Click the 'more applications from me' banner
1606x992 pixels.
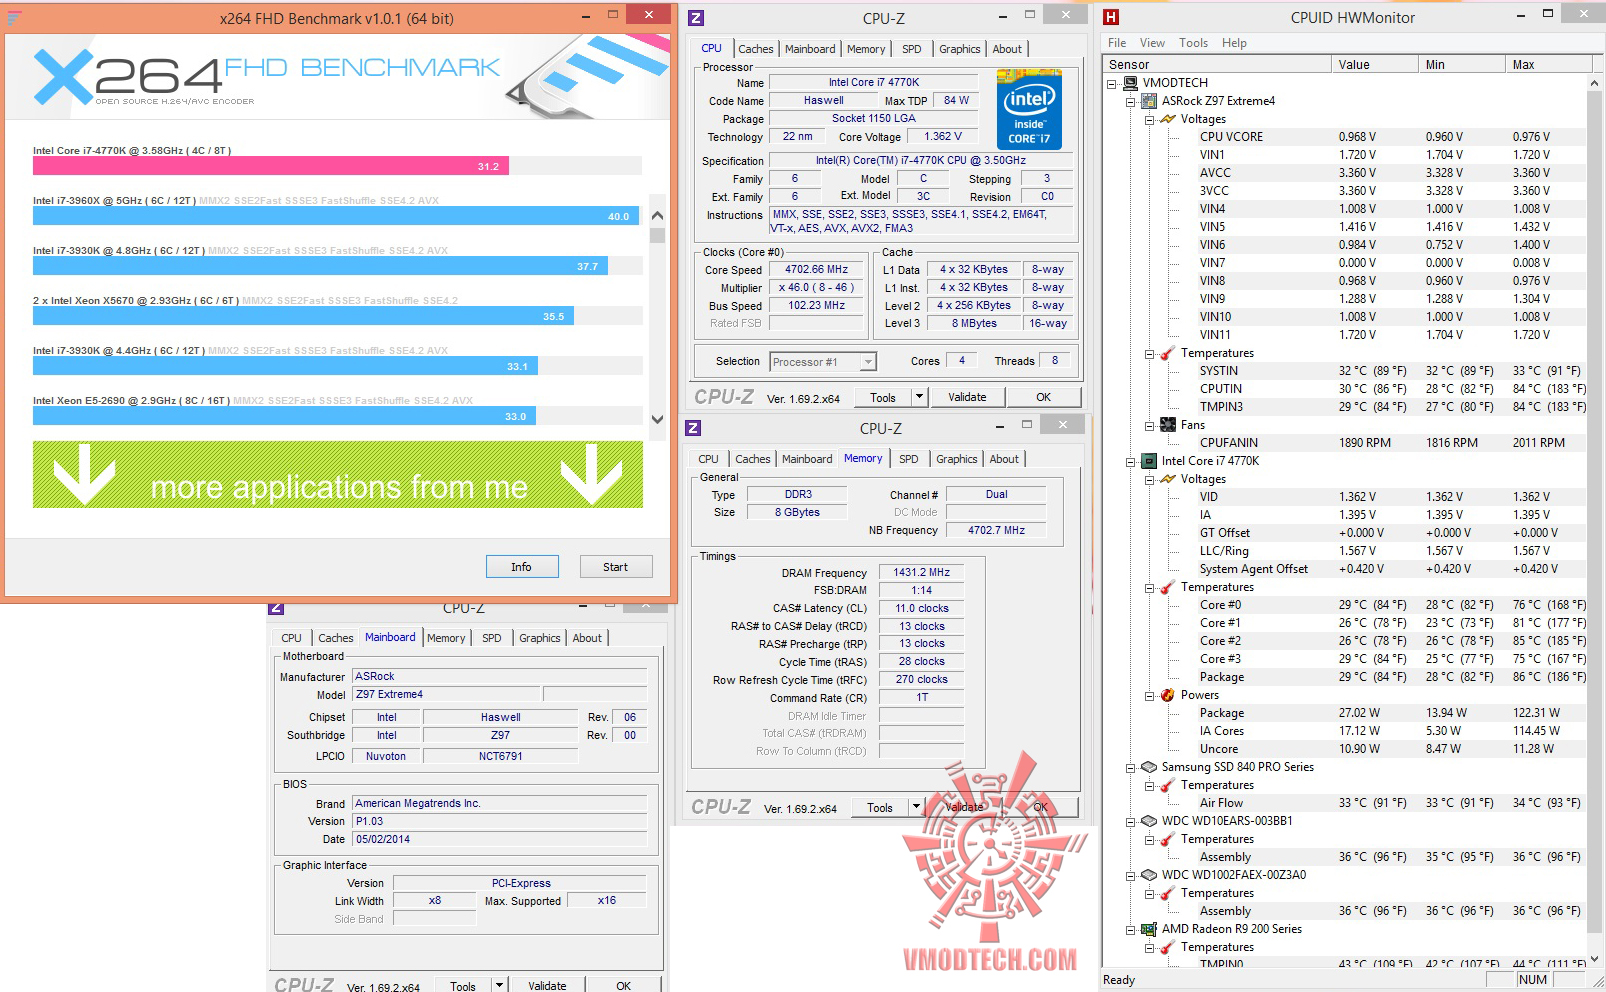[x=338, y=474]
